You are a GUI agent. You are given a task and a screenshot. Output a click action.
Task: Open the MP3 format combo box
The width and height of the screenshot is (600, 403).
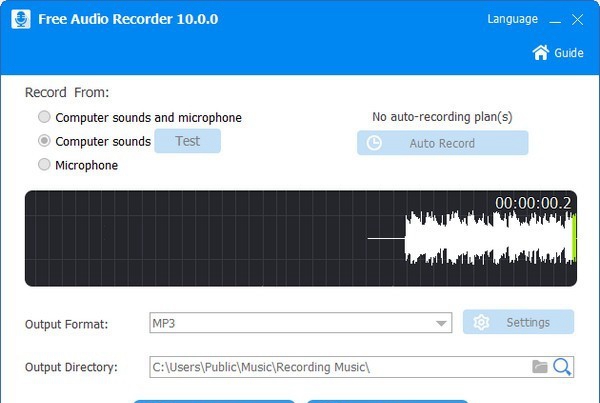click(x=301, y=323)
